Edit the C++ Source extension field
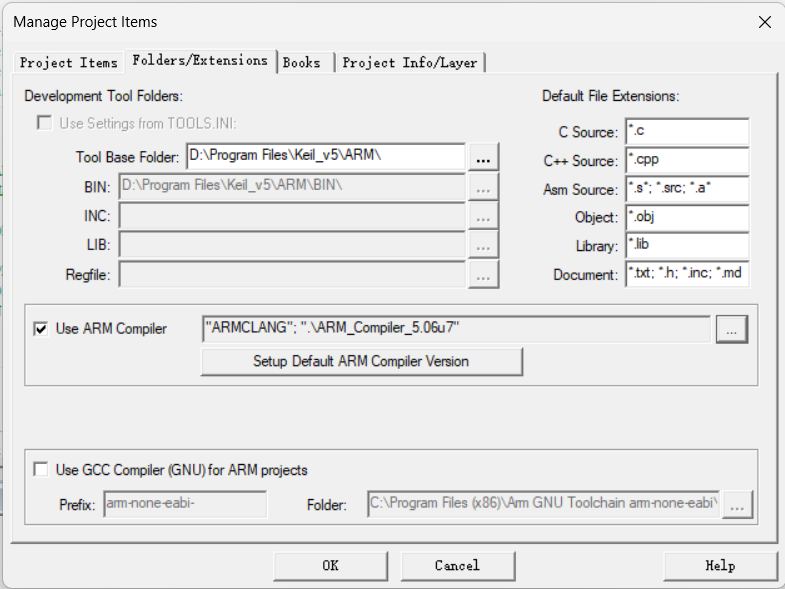 coord(687,160)
